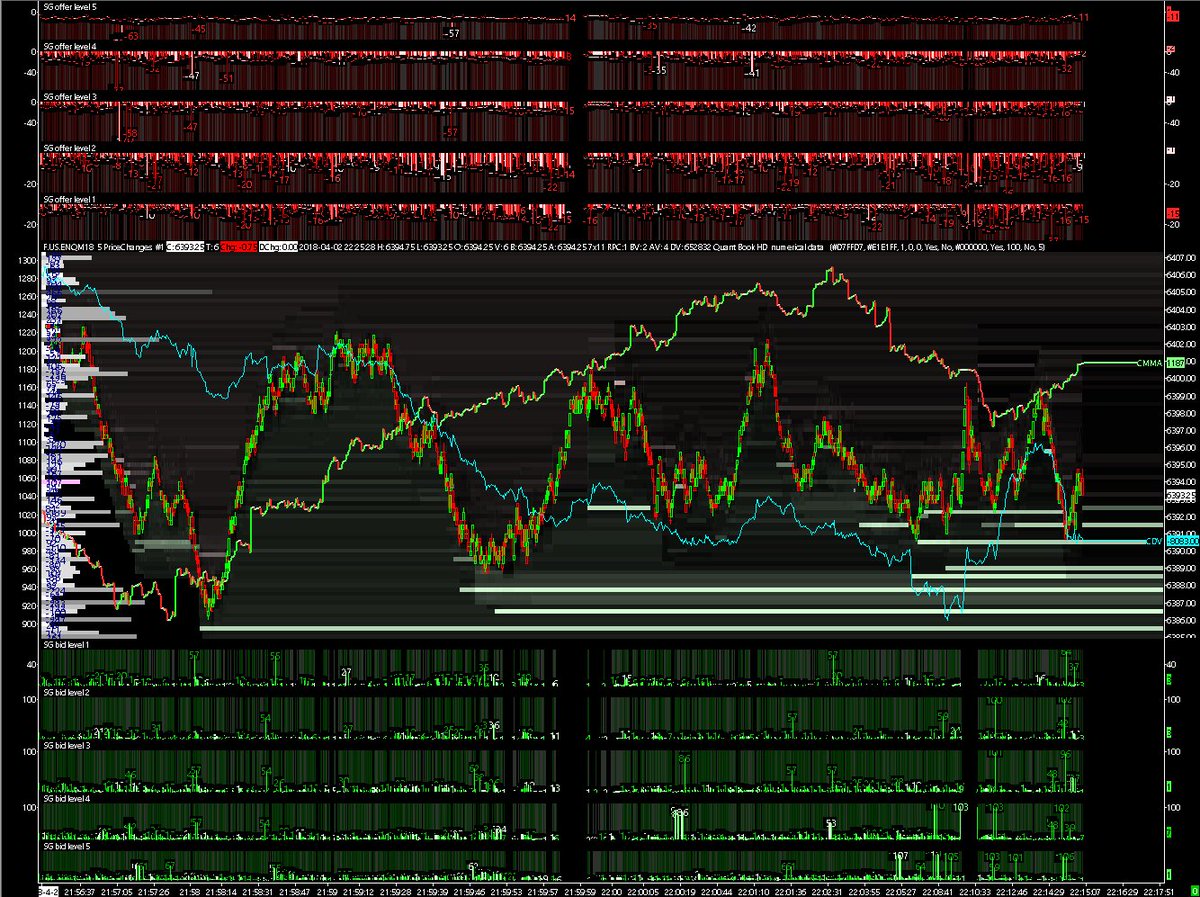
Task: Click the 6396.00 price axis label
Action: (1181, 448)
